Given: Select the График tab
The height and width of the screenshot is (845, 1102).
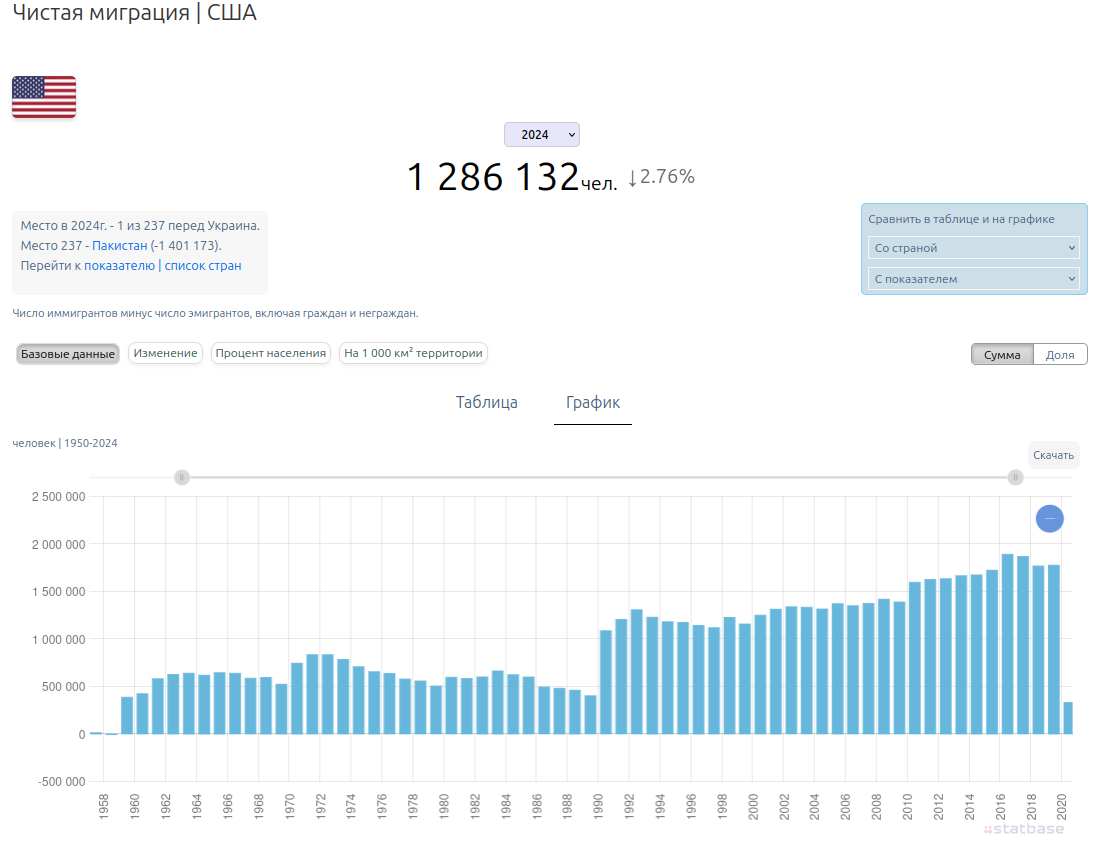Looking at the screenshot, I should [593, 403].
